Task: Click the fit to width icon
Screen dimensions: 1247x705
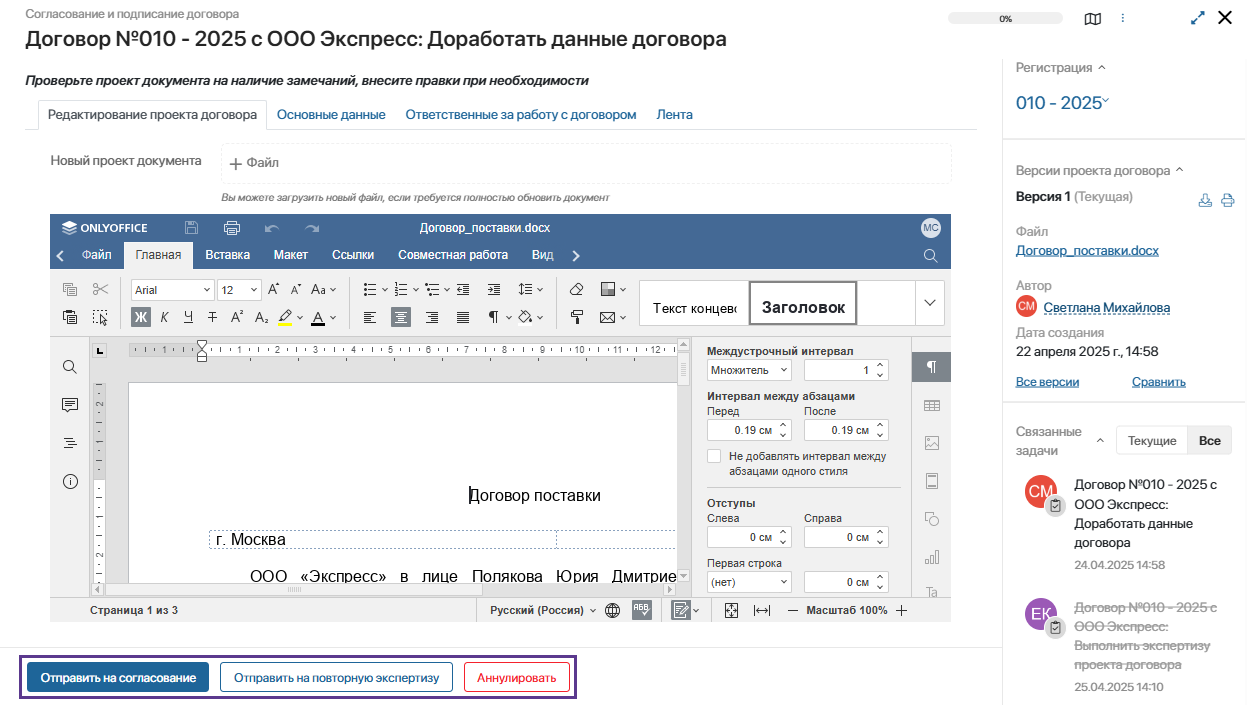Action: coord(762,610)
